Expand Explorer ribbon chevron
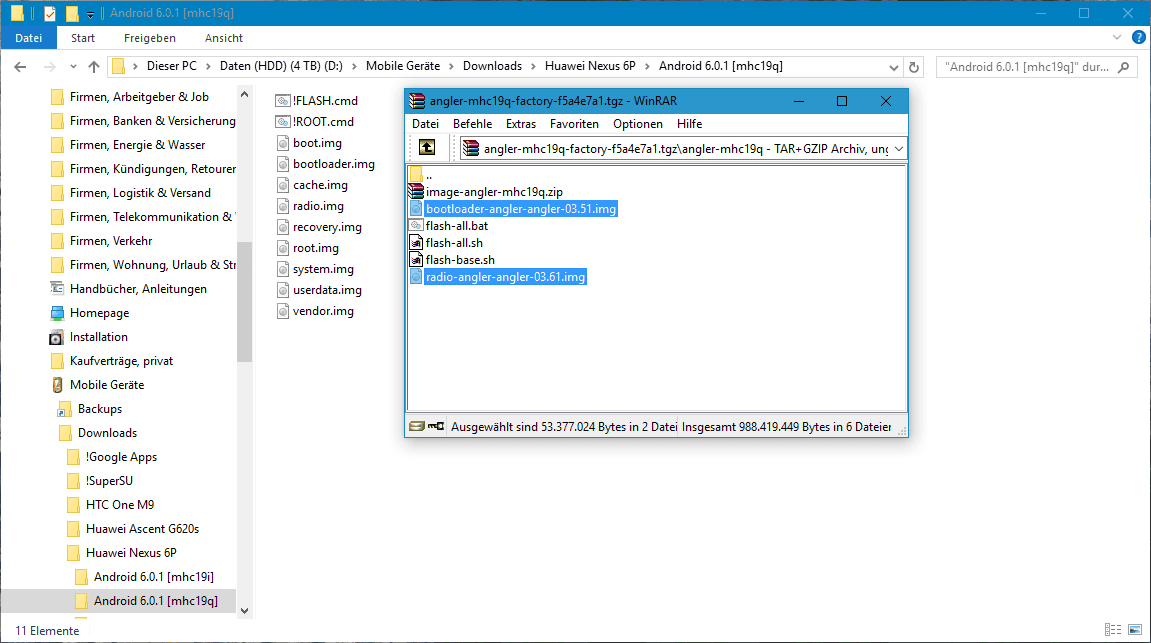This screenshot has height=643, width=1151. pos(1116,37)
